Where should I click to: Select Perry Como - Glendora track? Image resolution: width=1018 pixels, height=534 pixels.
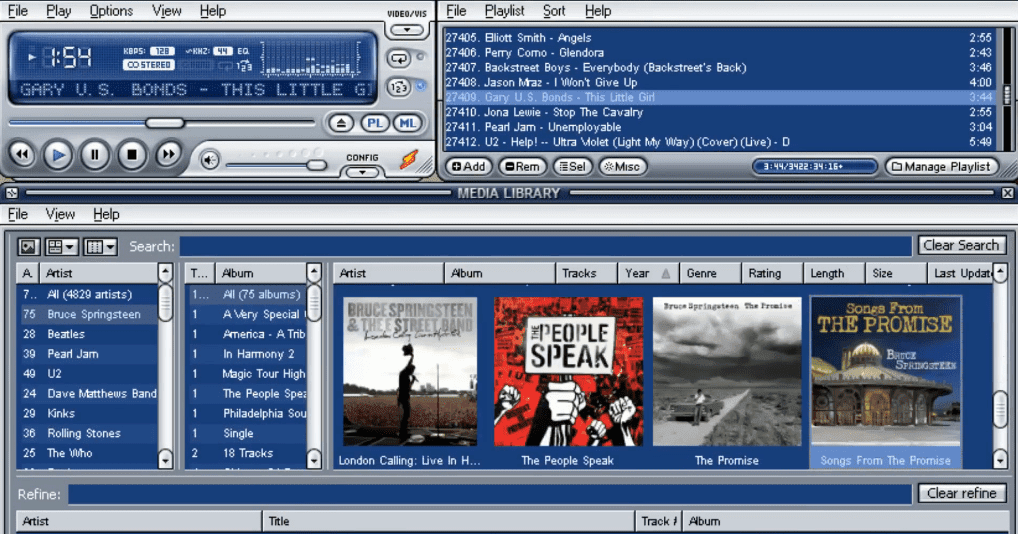(x=718, y=53)
